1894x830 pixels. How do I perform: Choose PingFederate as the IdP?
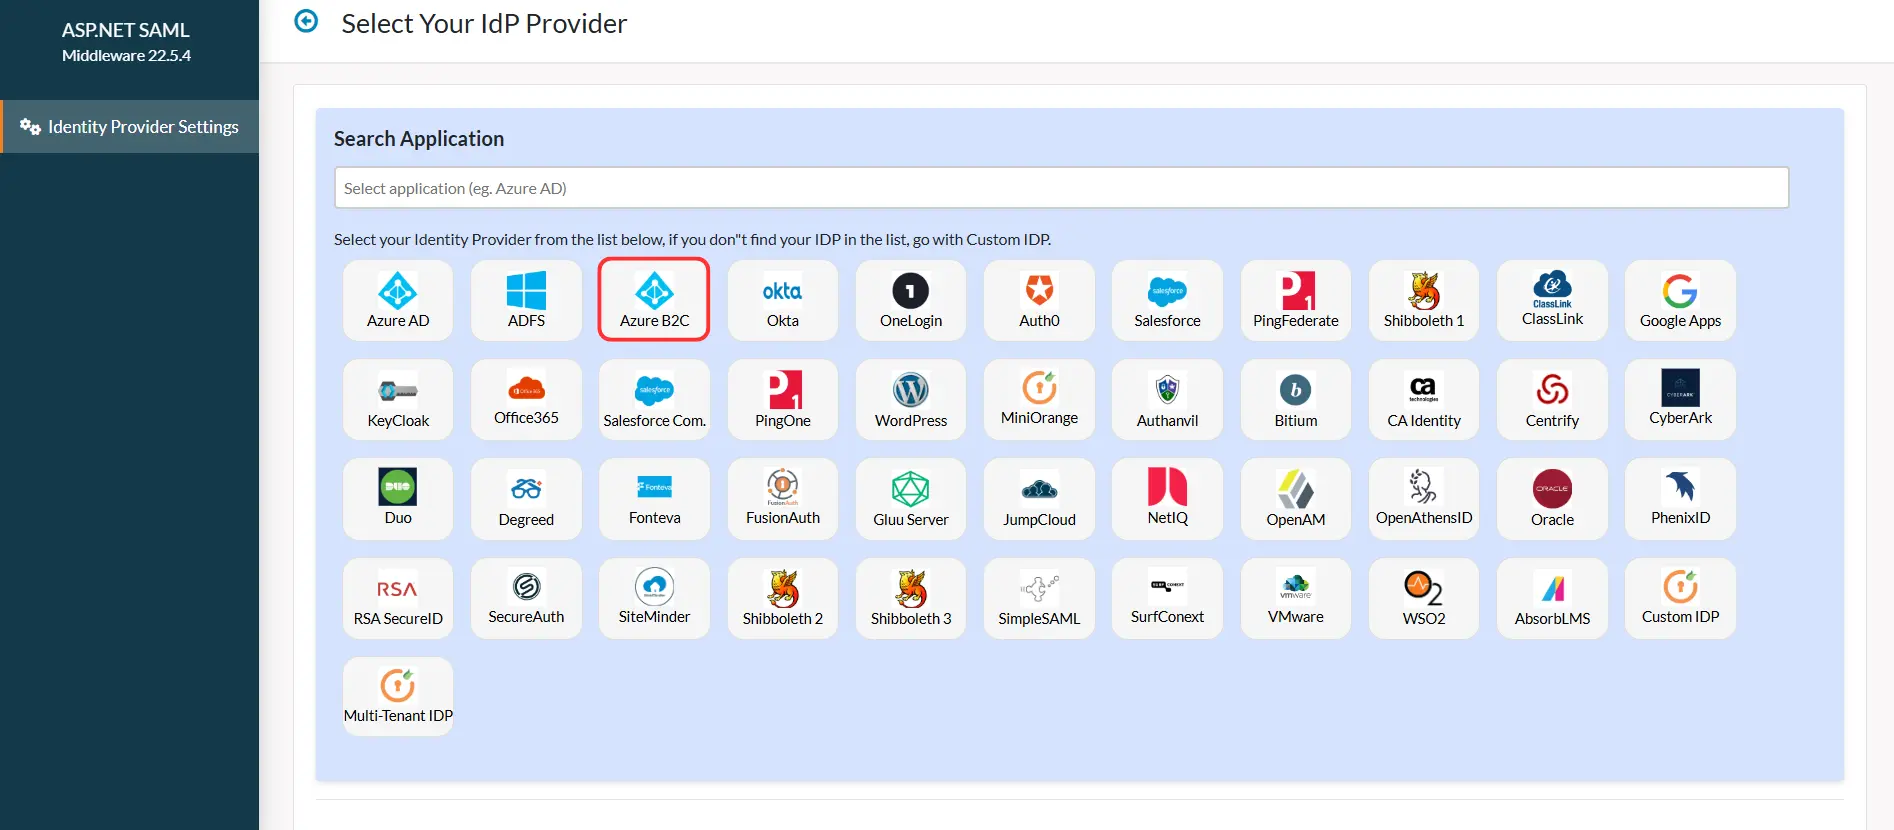pyautogui.click(x=1296, y=300)
